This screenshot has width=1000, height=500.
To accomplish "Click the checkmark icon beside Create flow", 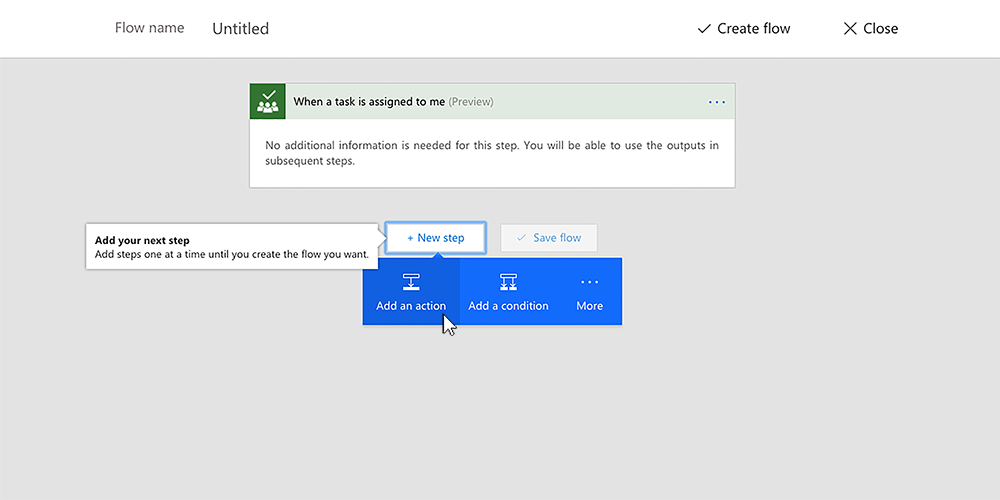I will pyautogui.click(x=704, y=29).
